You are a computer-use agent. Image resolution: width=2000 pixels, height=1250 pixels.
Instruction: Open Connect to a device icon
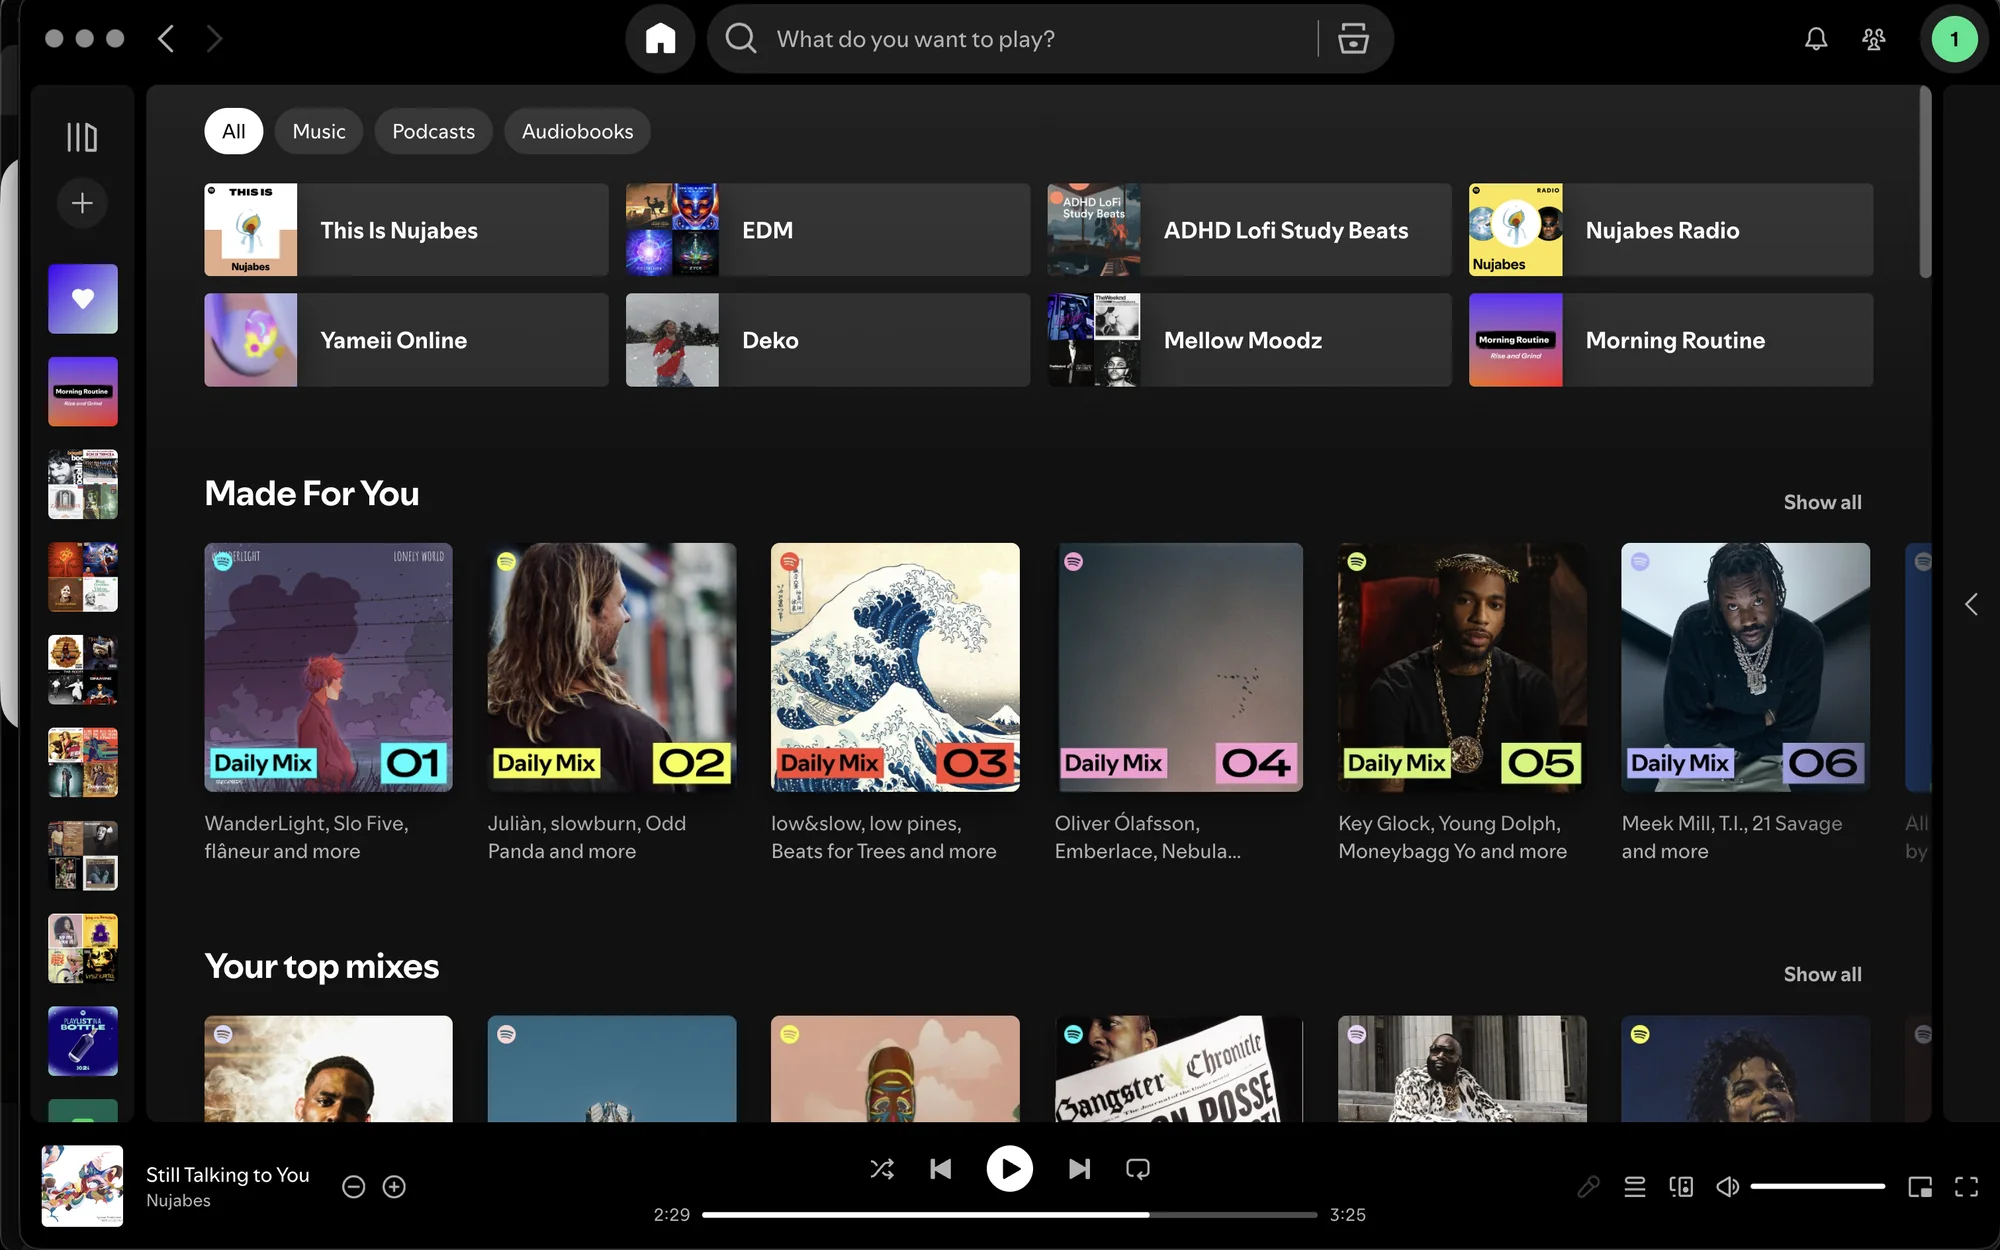point(1681,1187)
